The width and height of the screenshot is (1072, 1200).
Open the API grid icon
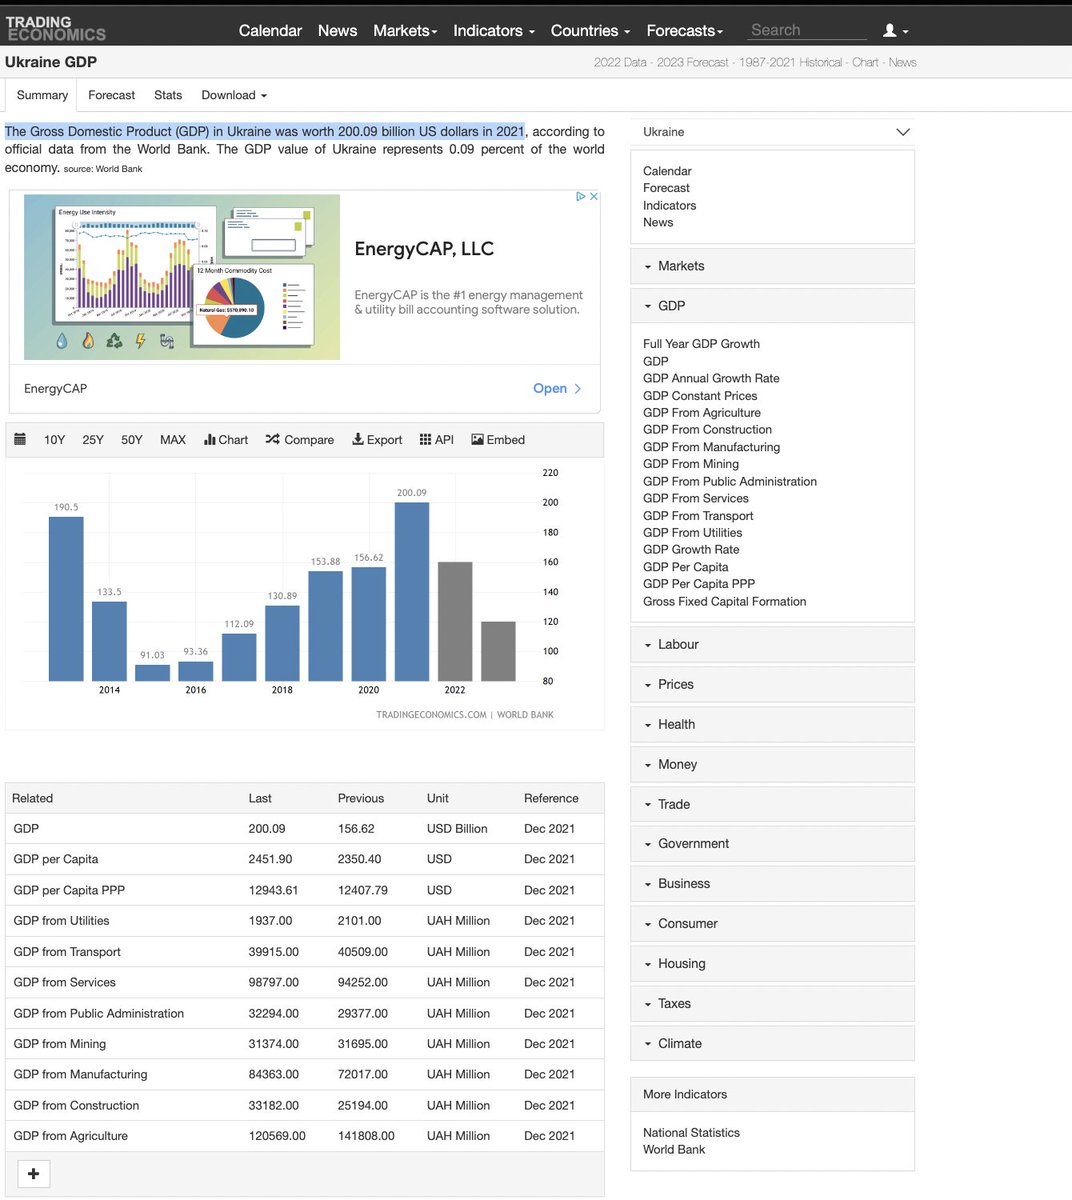tap(425, 440)
